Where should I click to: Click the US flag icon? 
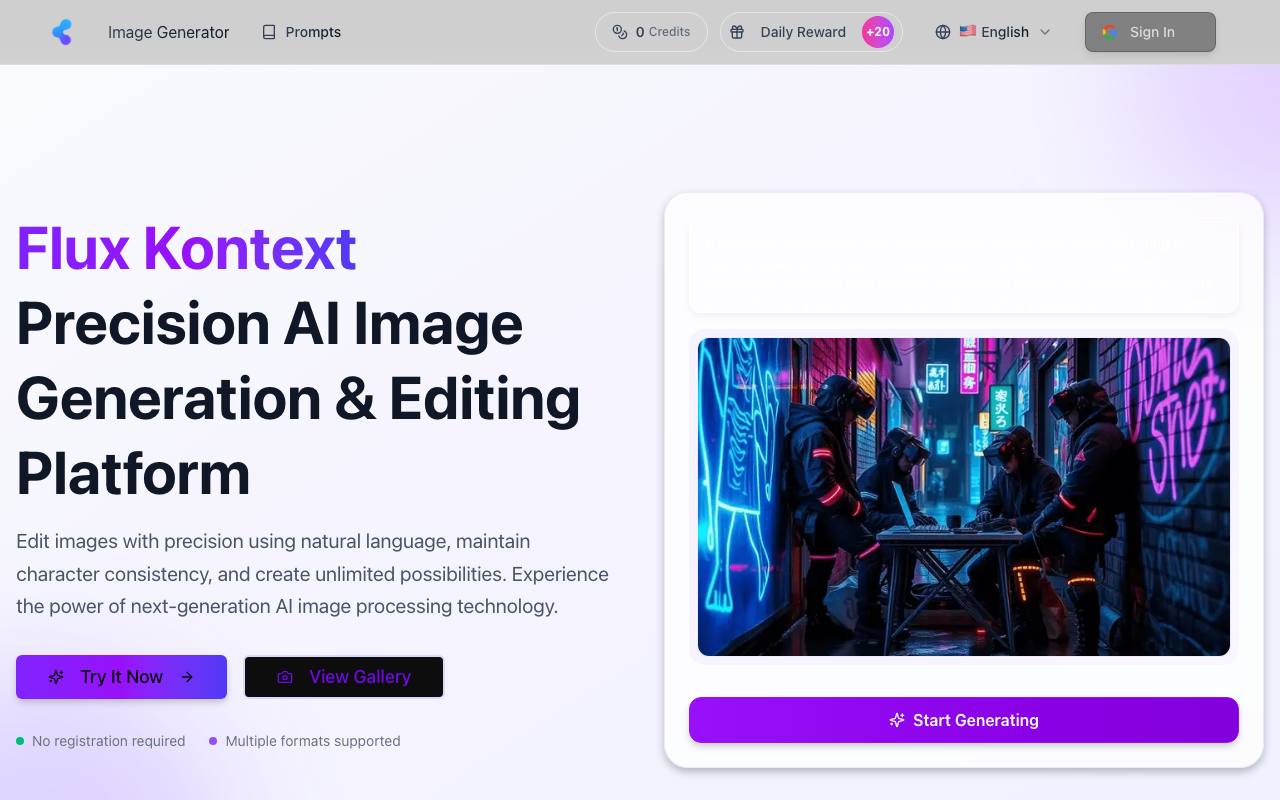point(968,32)
